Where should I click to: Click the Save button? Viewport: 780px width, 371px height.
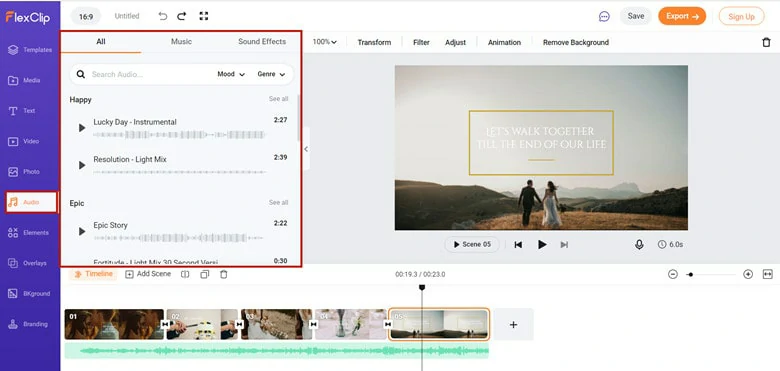click(636, 16)
